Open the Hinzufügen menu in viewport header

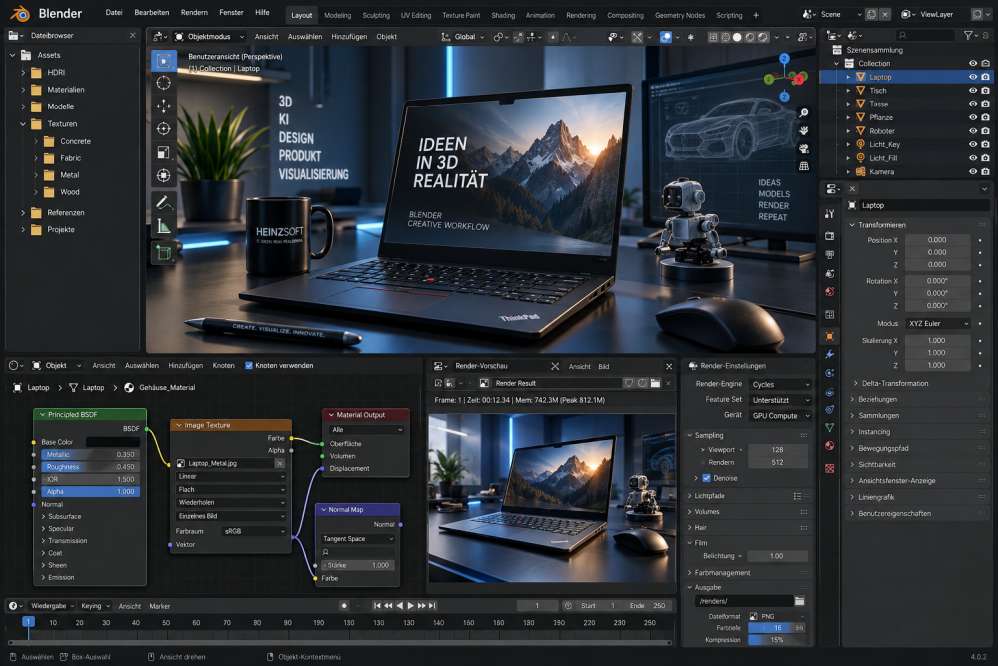coord(349,37)
